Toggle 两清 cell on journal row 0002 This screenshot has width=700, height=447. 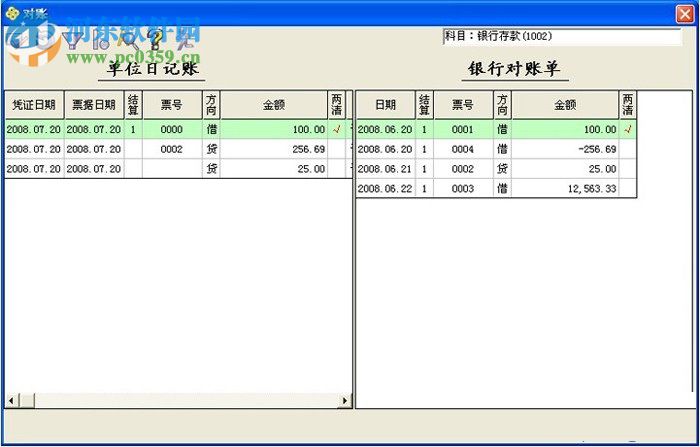[337, 149]
